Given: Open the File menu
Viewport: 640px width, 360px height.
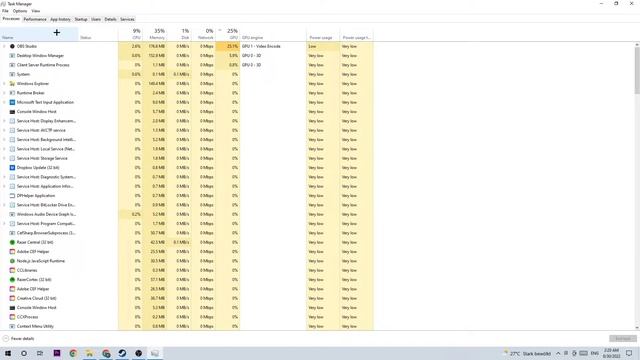Looking at the screenshot, I should (5, 11).
